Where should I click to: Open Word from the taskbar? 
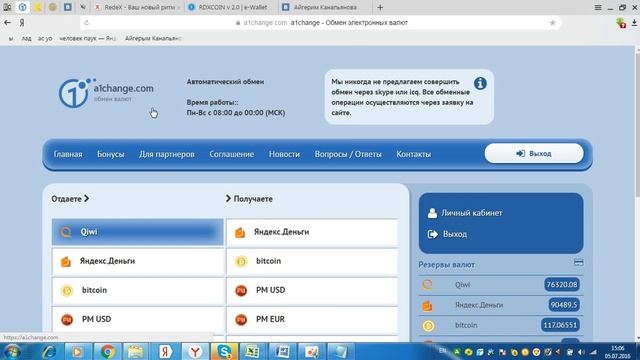click(x=282, y=351)
